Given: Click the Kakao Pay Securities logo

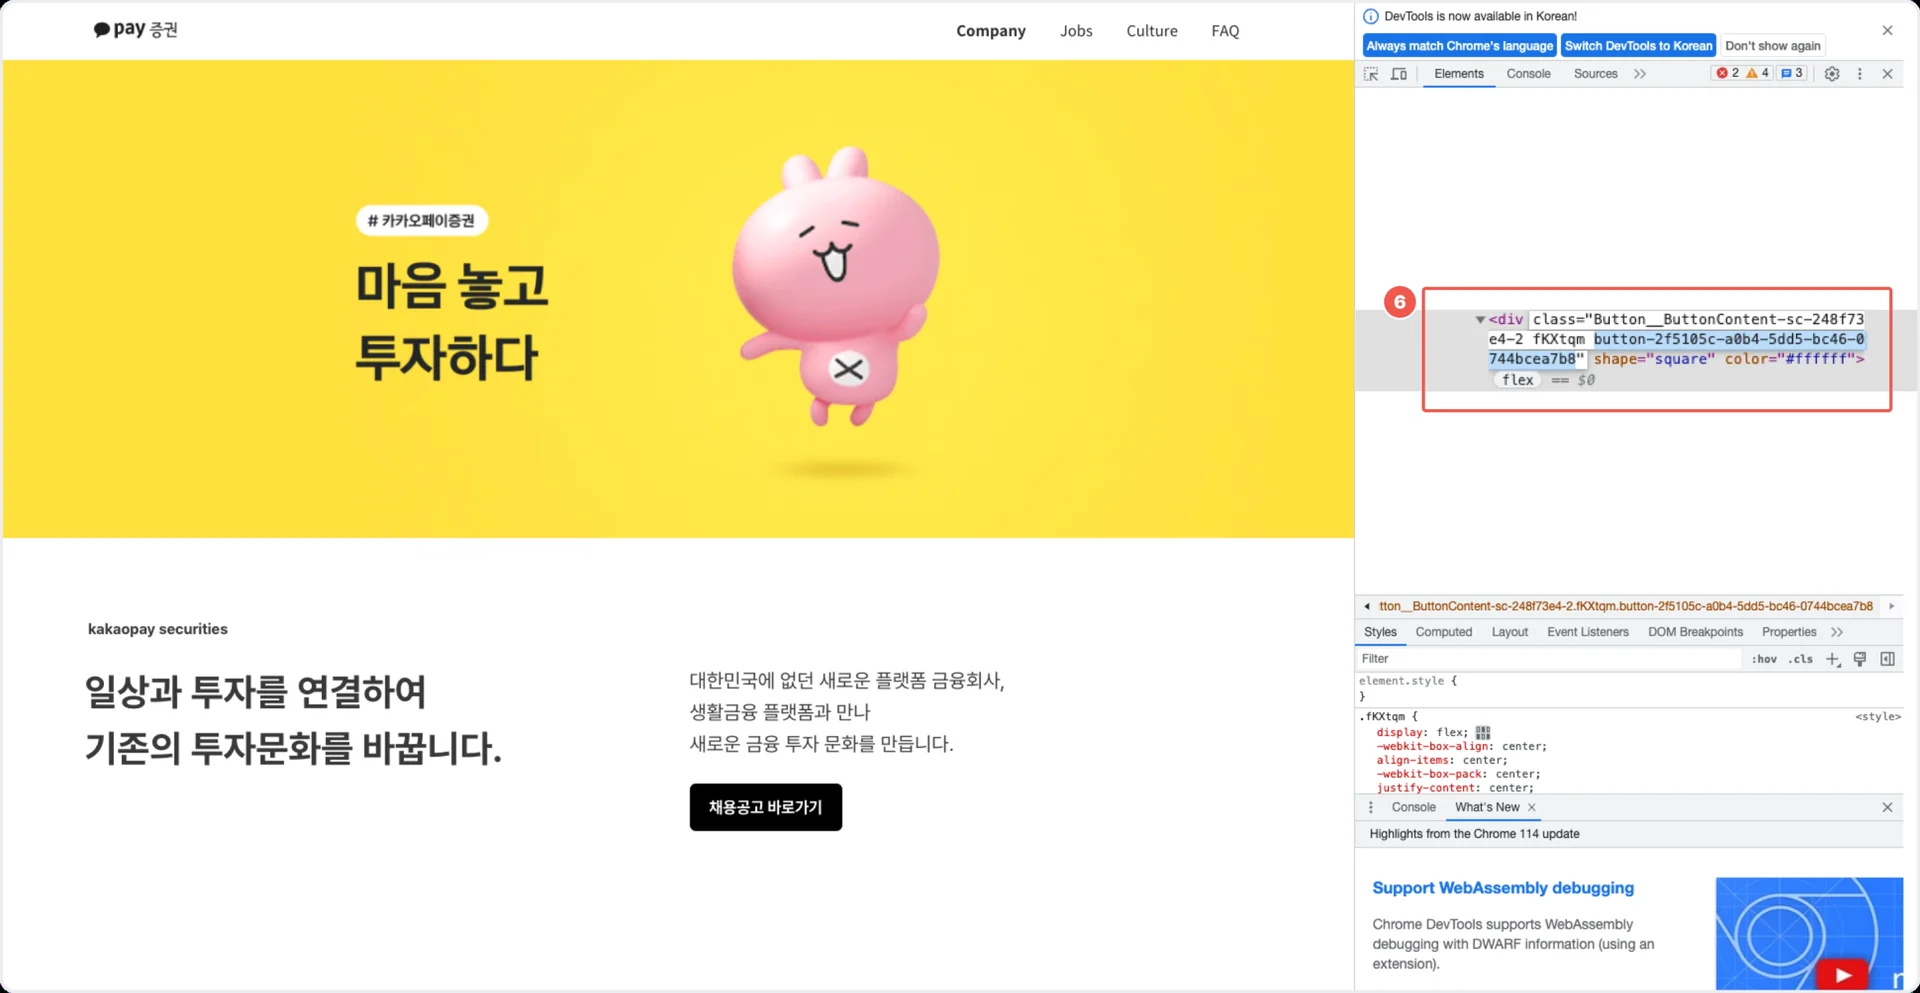Looking at the screenshot, I should tap(136, 30).
